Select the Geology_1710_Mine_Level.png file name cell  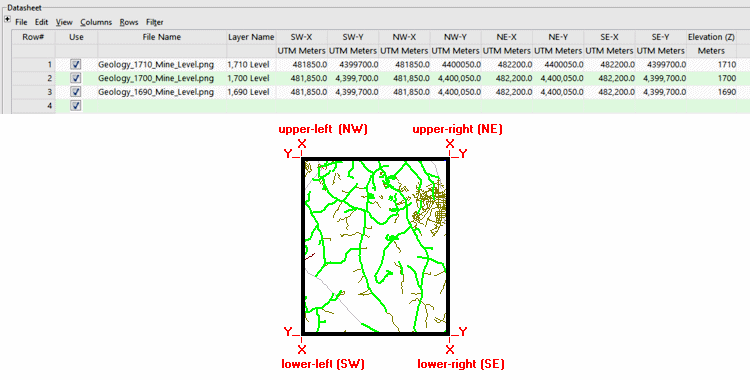[162, 64]
